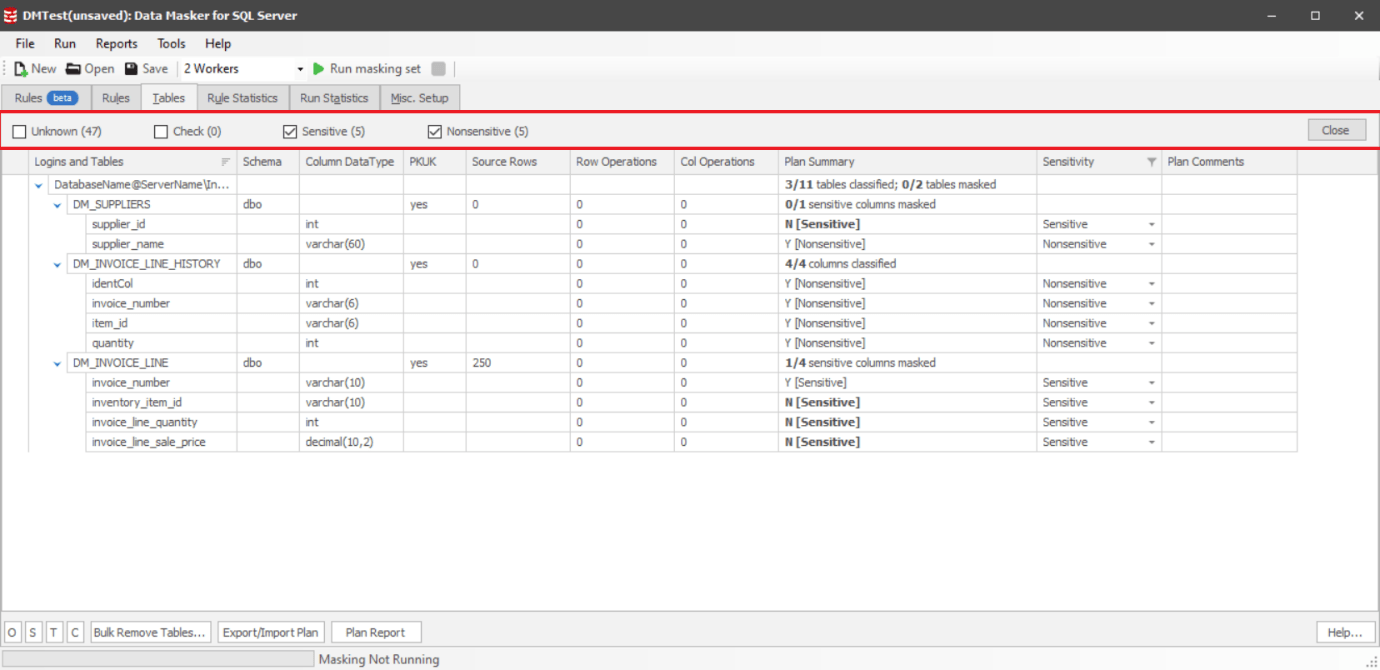Enable the Check (0) checkbox
Viewport: 1380px width, 670px height.
[x=161, y=131]
